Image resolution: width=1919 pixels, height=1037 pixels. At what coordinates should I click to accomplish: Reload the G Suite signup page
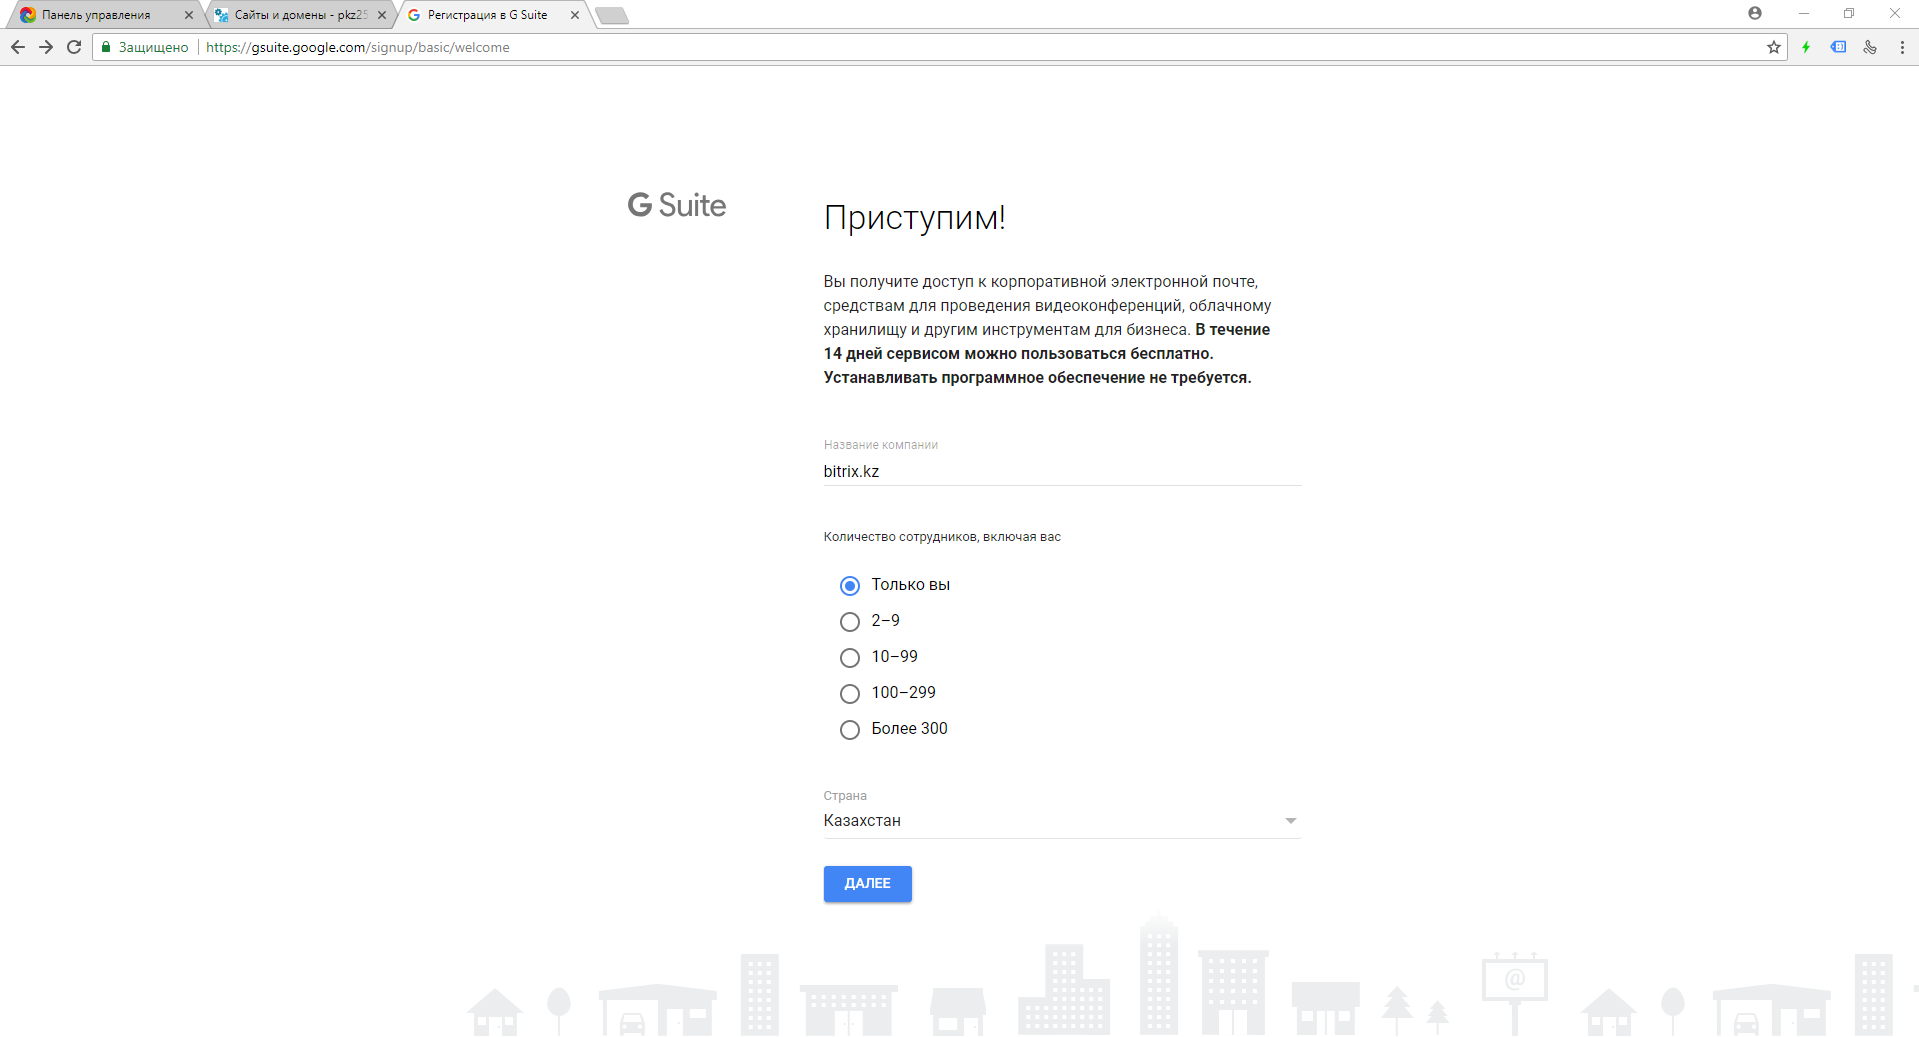(74, 47)
